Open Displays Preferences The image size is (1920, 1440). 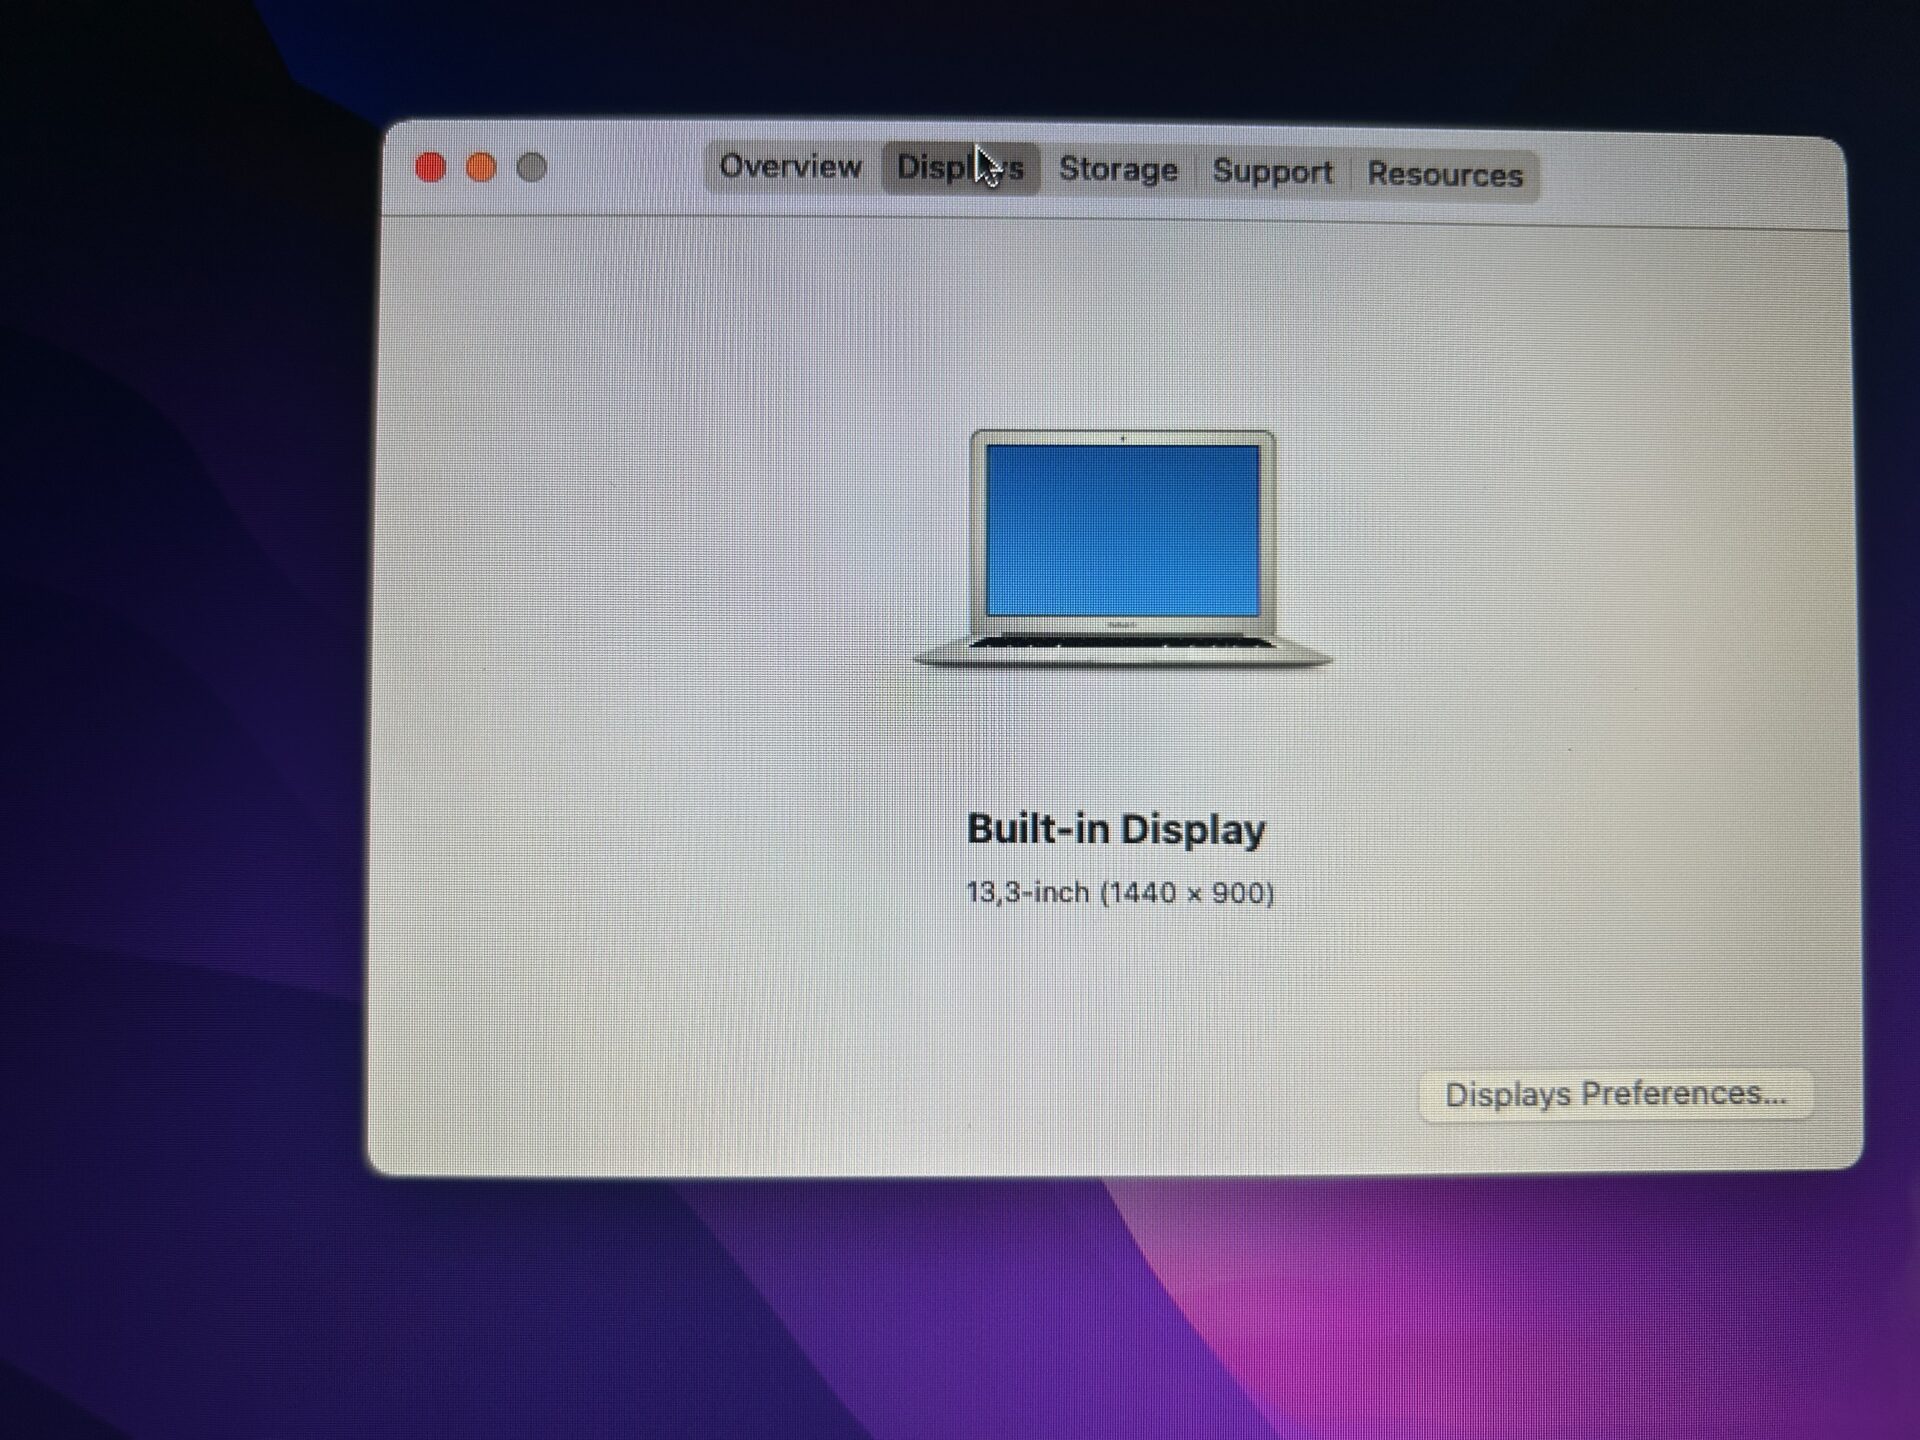point(1615,1095)
